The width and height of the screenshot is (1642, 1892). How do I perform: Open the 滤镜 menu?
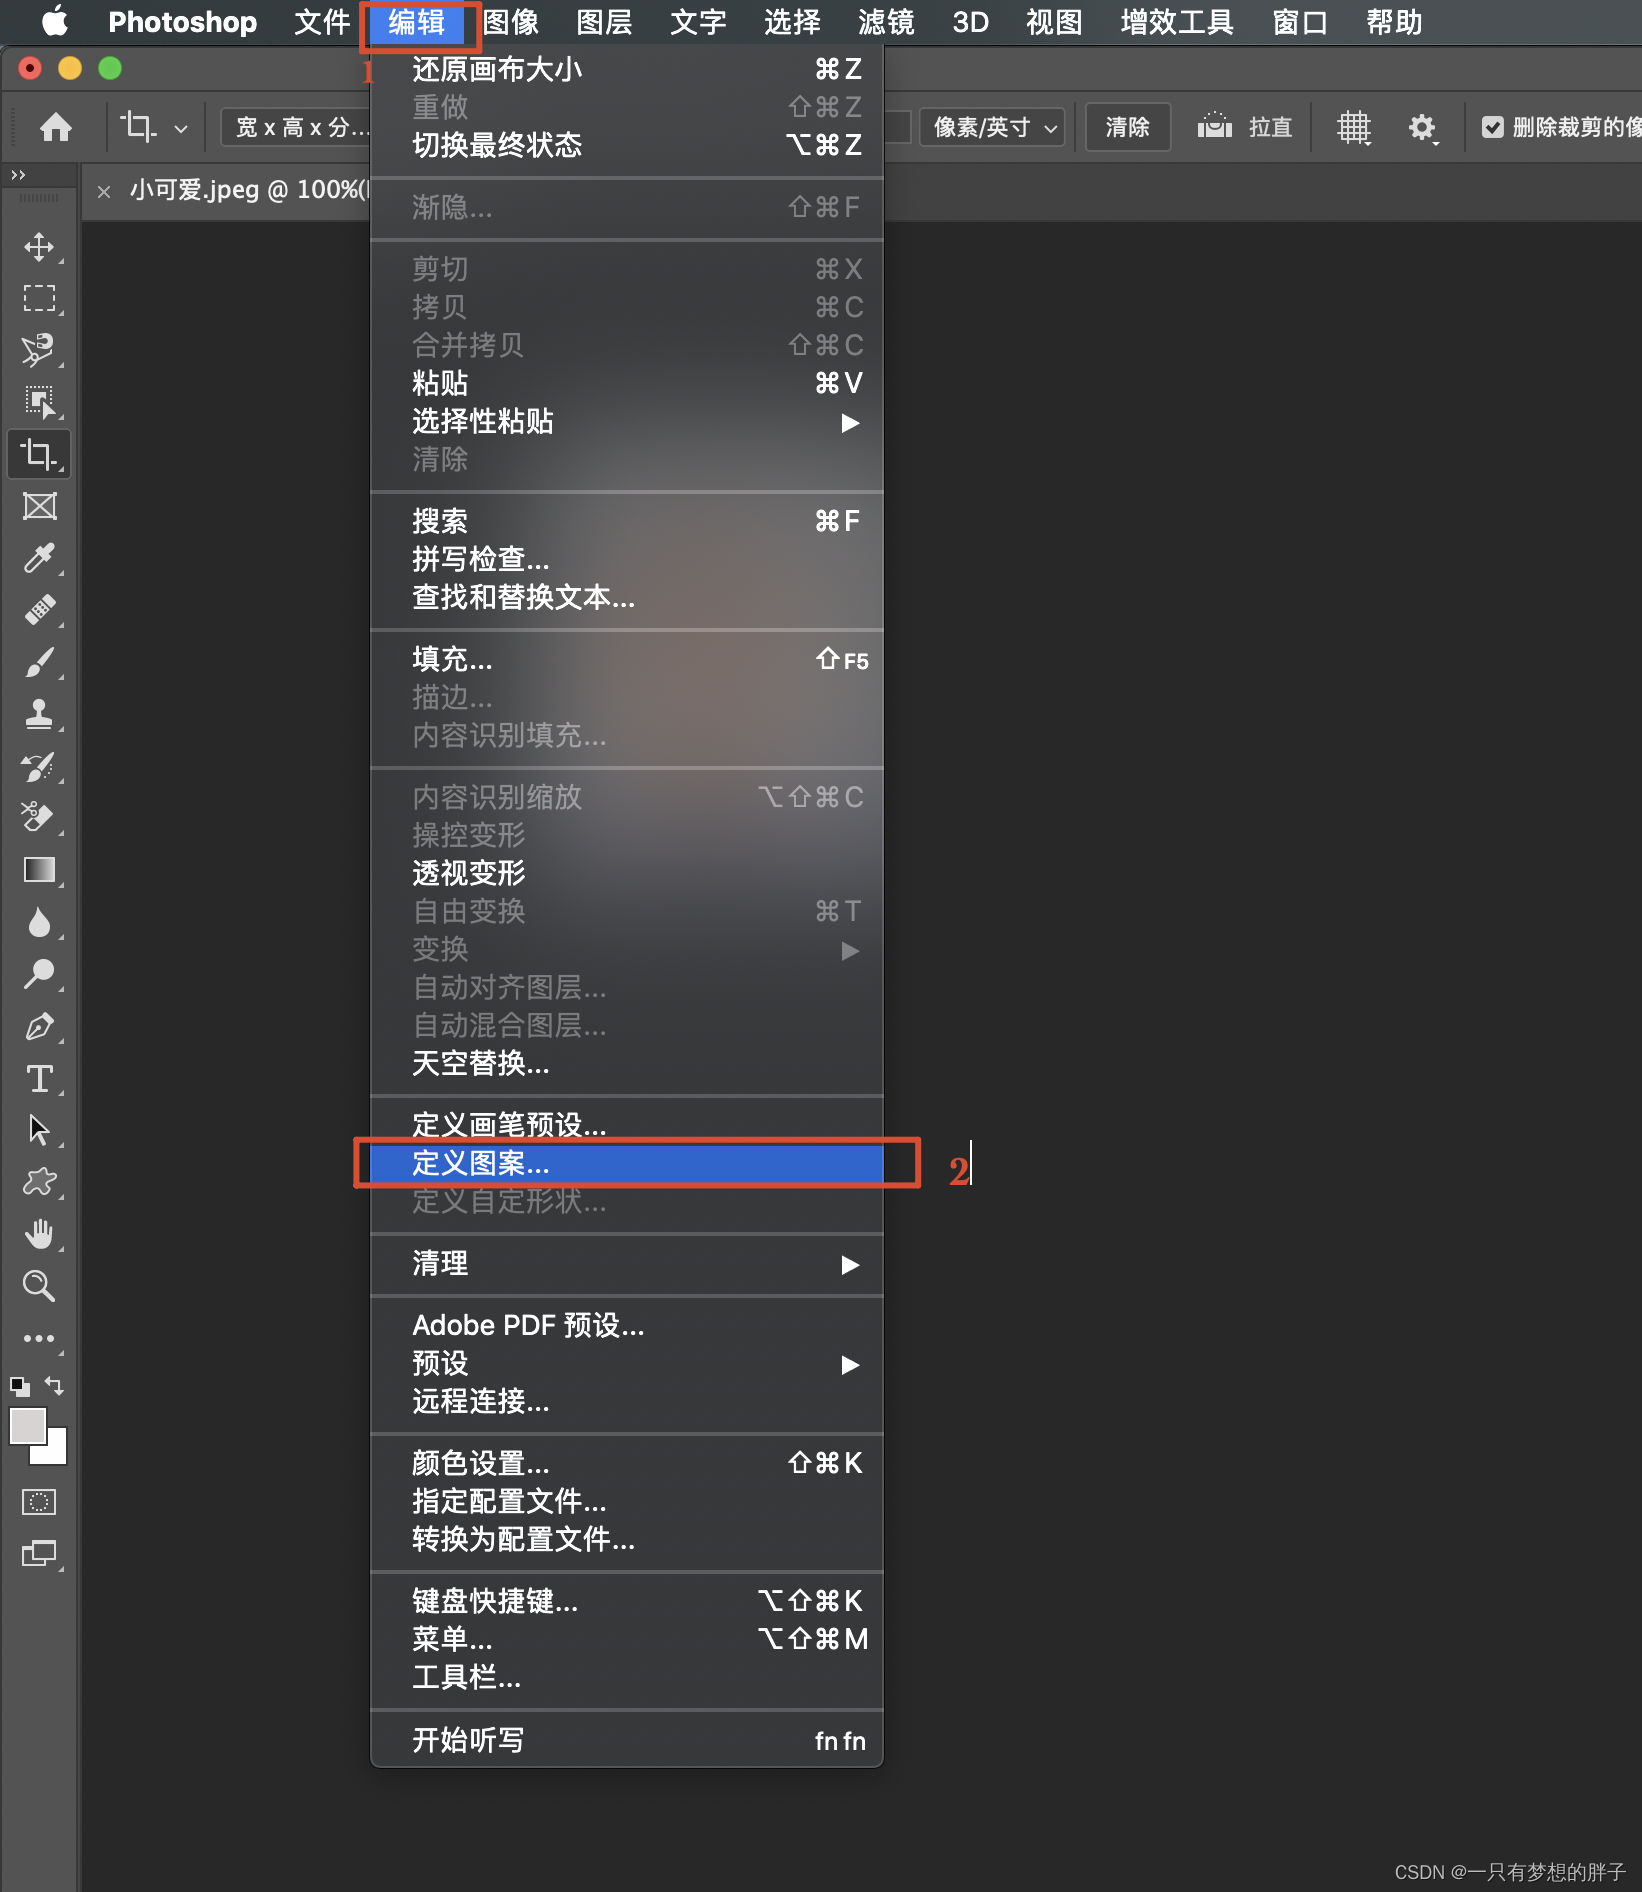[886, 22]
